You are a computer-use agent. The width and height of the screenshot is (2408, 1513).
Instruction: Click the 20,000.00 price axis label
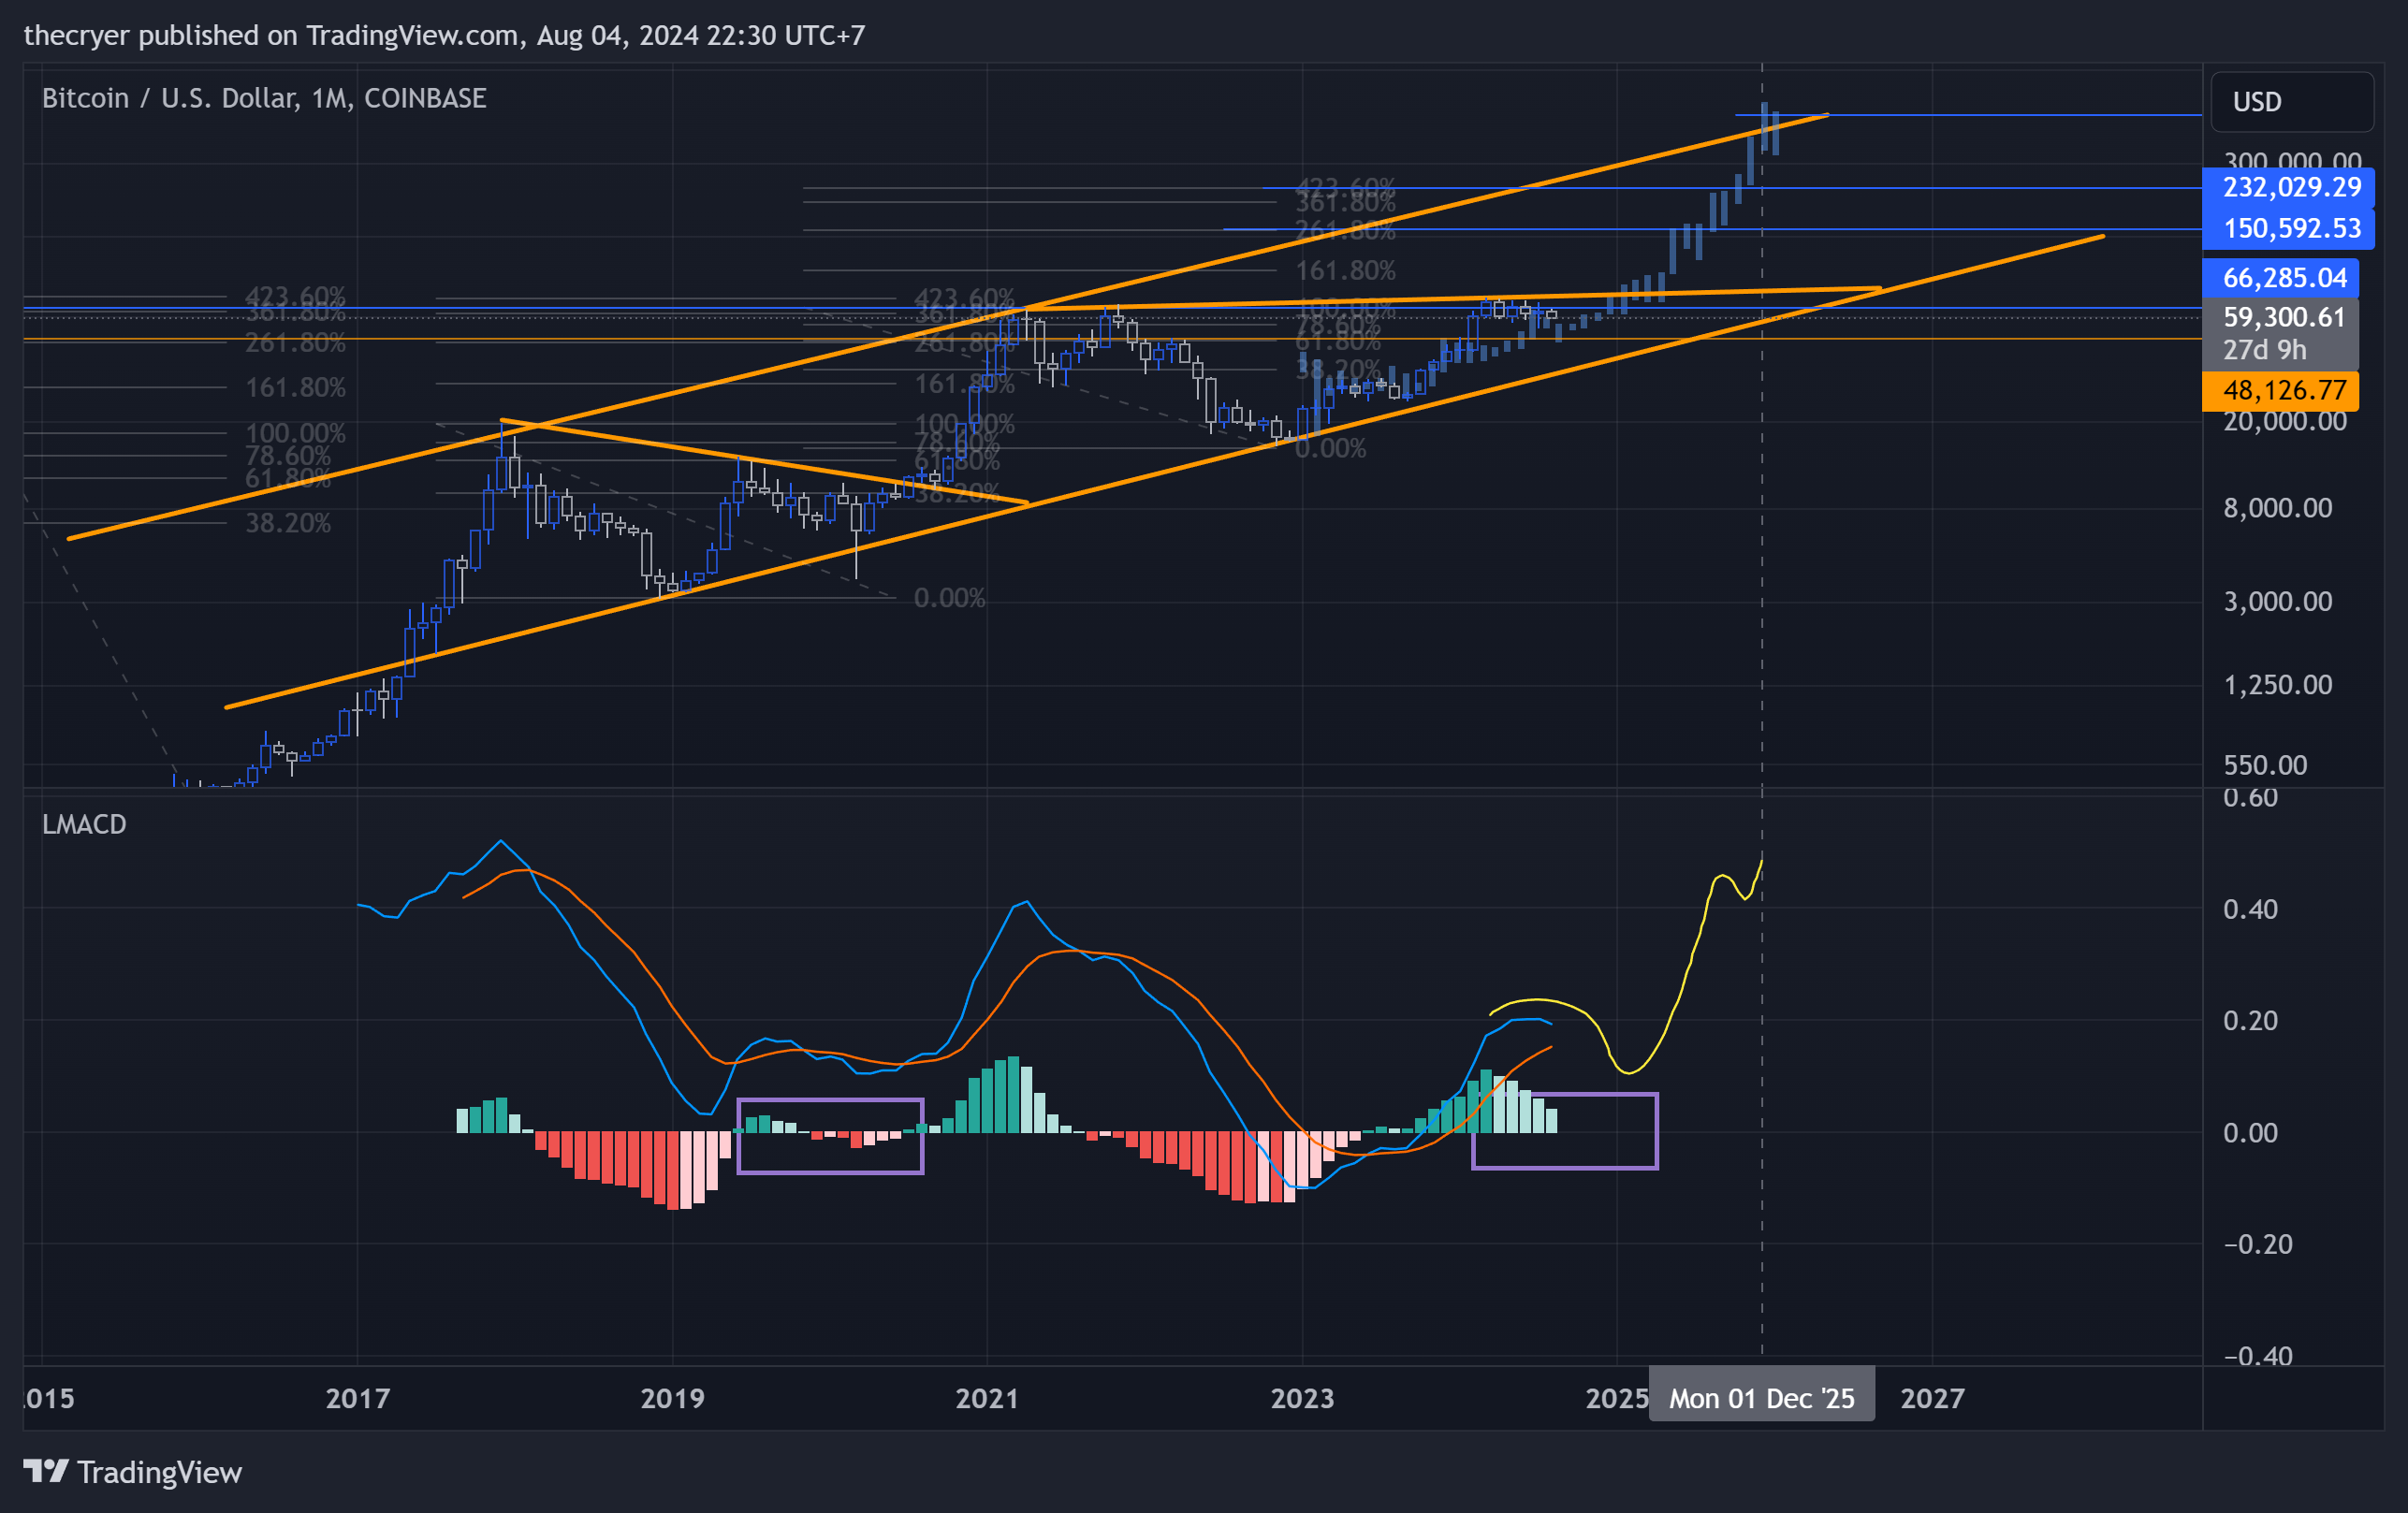pyautogui.click(x=2285, y=422)
